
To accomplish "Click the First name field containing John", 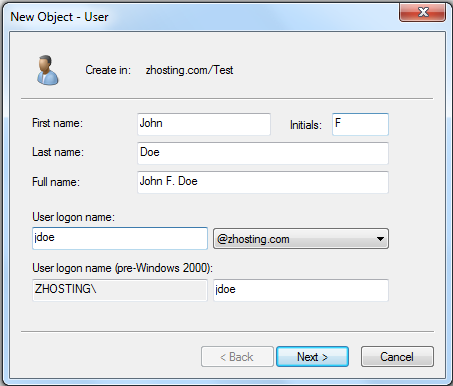I will click(x=204, y=124).
